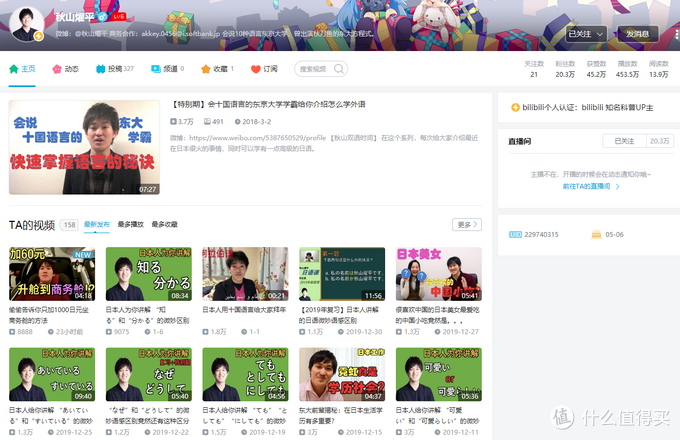Viewport: 680px width, 440px height.
Task: Click the 已关注 button in 直播间 panel
Action: [624, 141]
